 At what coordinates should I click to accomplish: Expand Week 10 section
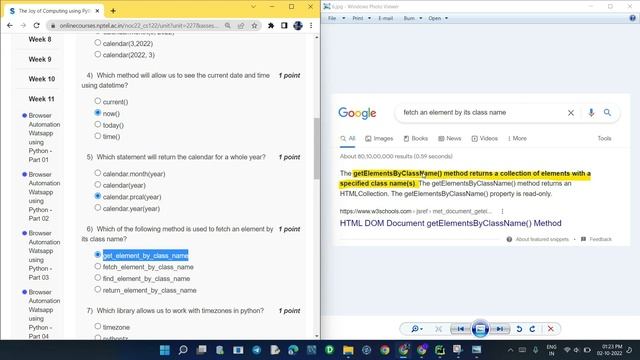(42, 79)
